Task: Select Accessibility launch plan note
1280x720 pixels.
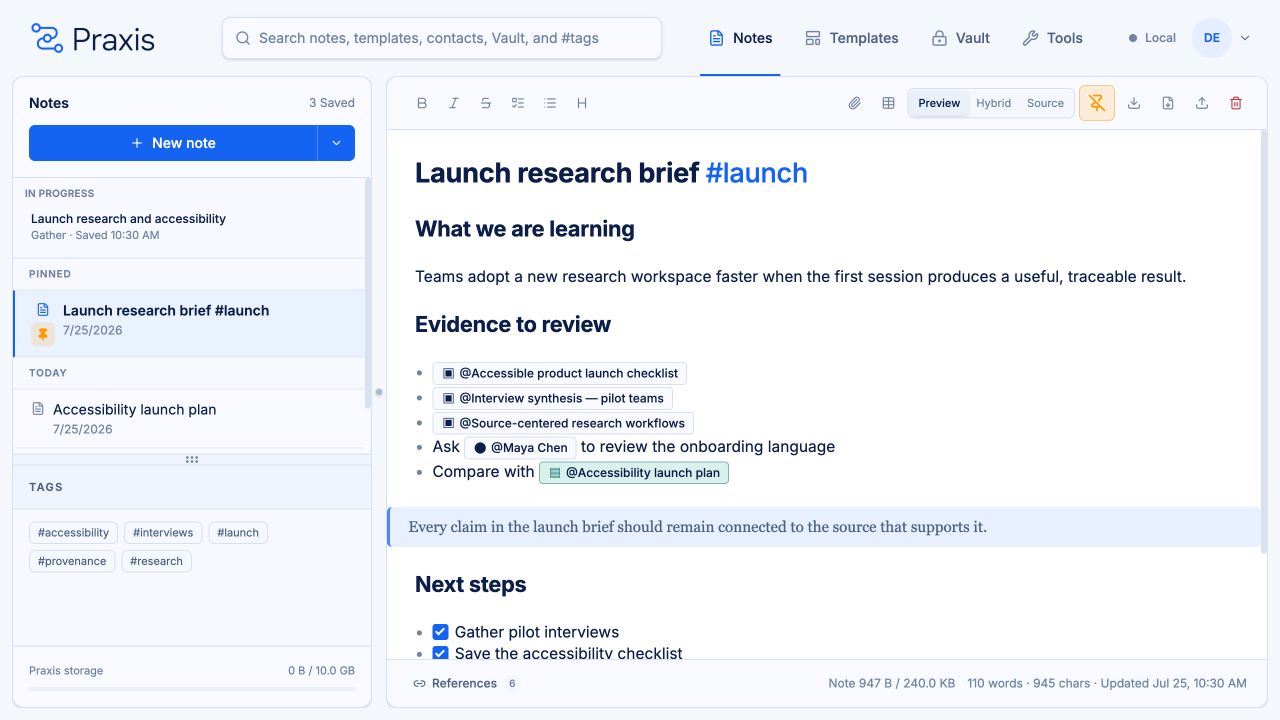Action: click(189, 418)
